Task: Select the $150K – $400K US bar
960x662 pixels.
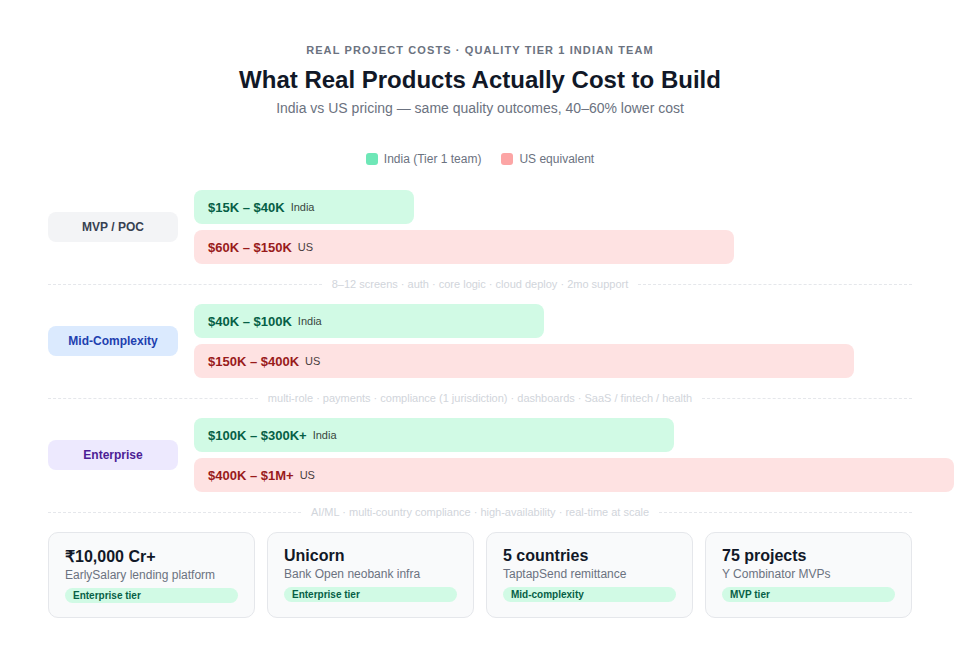Action: [523, 361]
